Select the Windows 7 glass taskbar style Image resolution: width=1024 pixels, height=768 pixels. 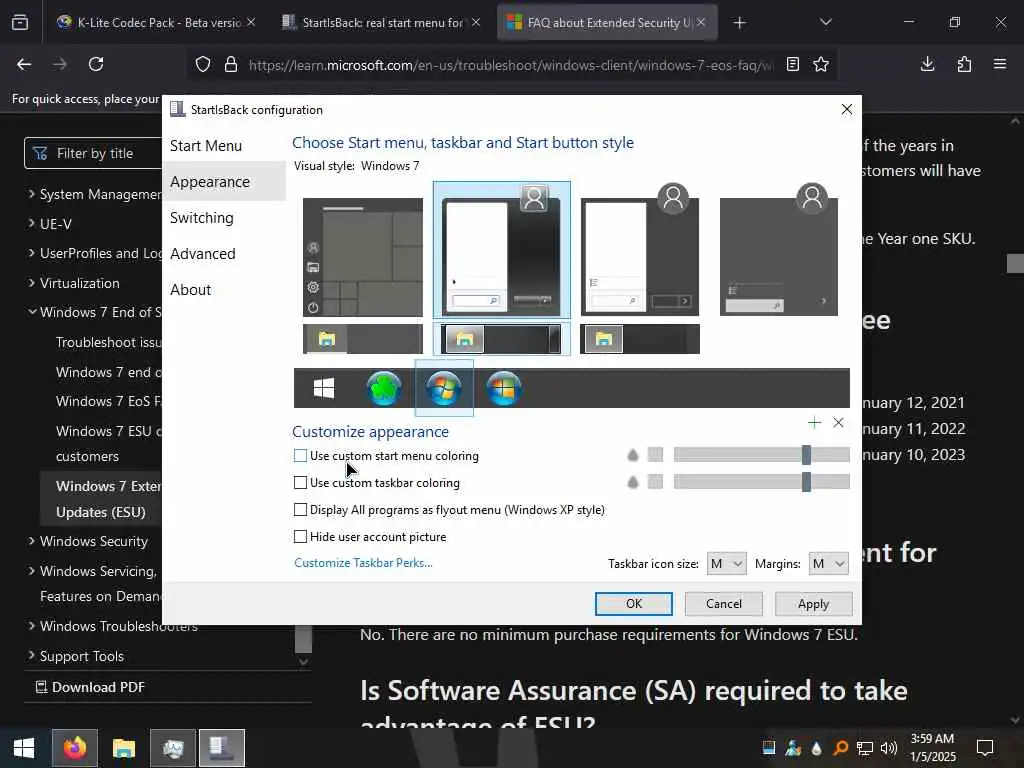[x=502, y=339]
